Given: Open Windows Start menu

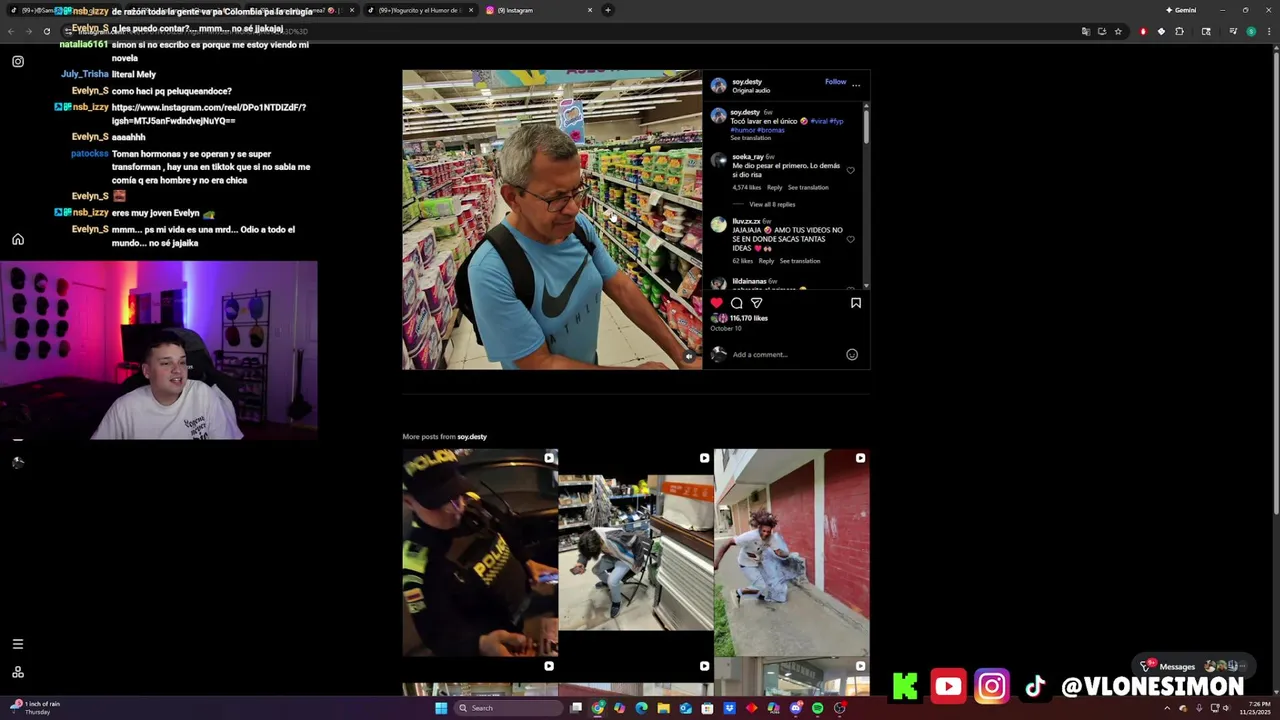Looking at the screenshot, I should (441, 708).
